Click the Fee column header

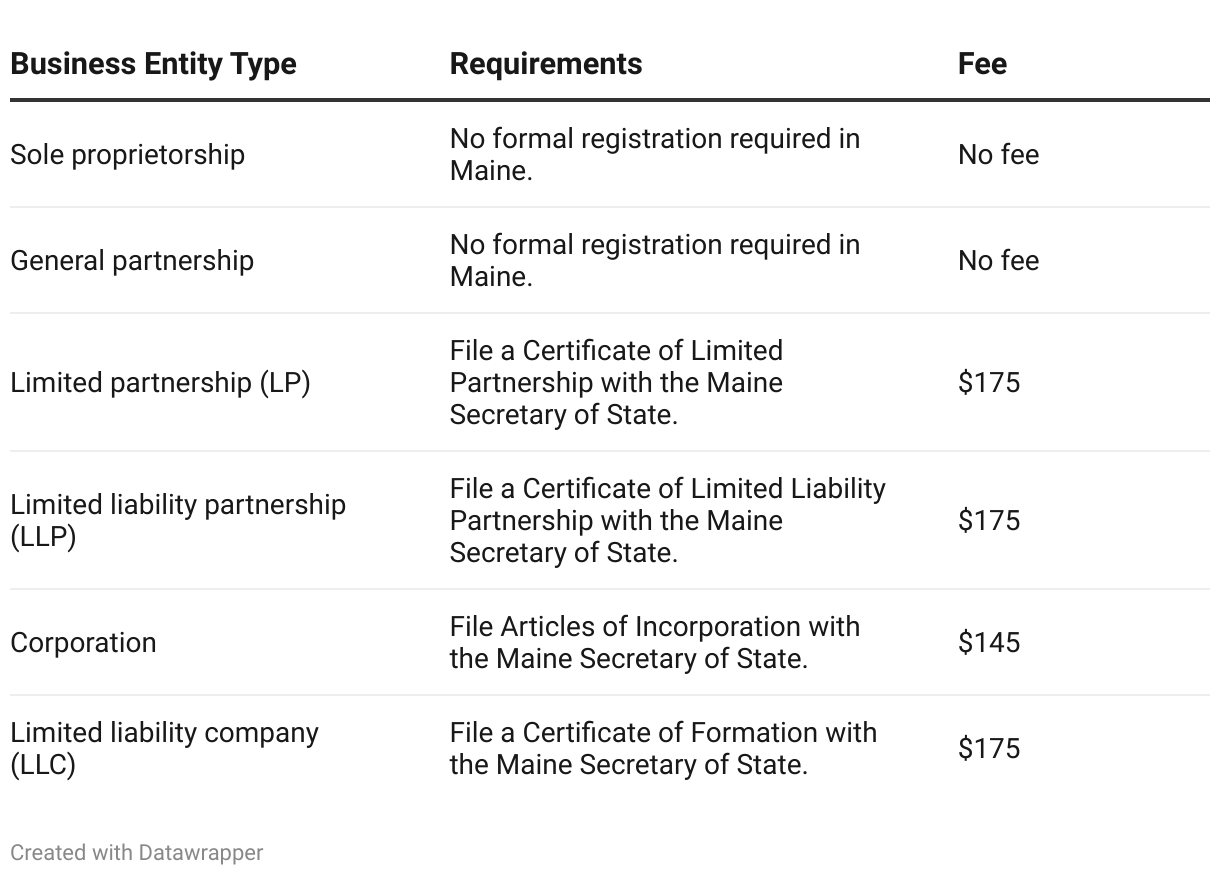click(982, 64)
